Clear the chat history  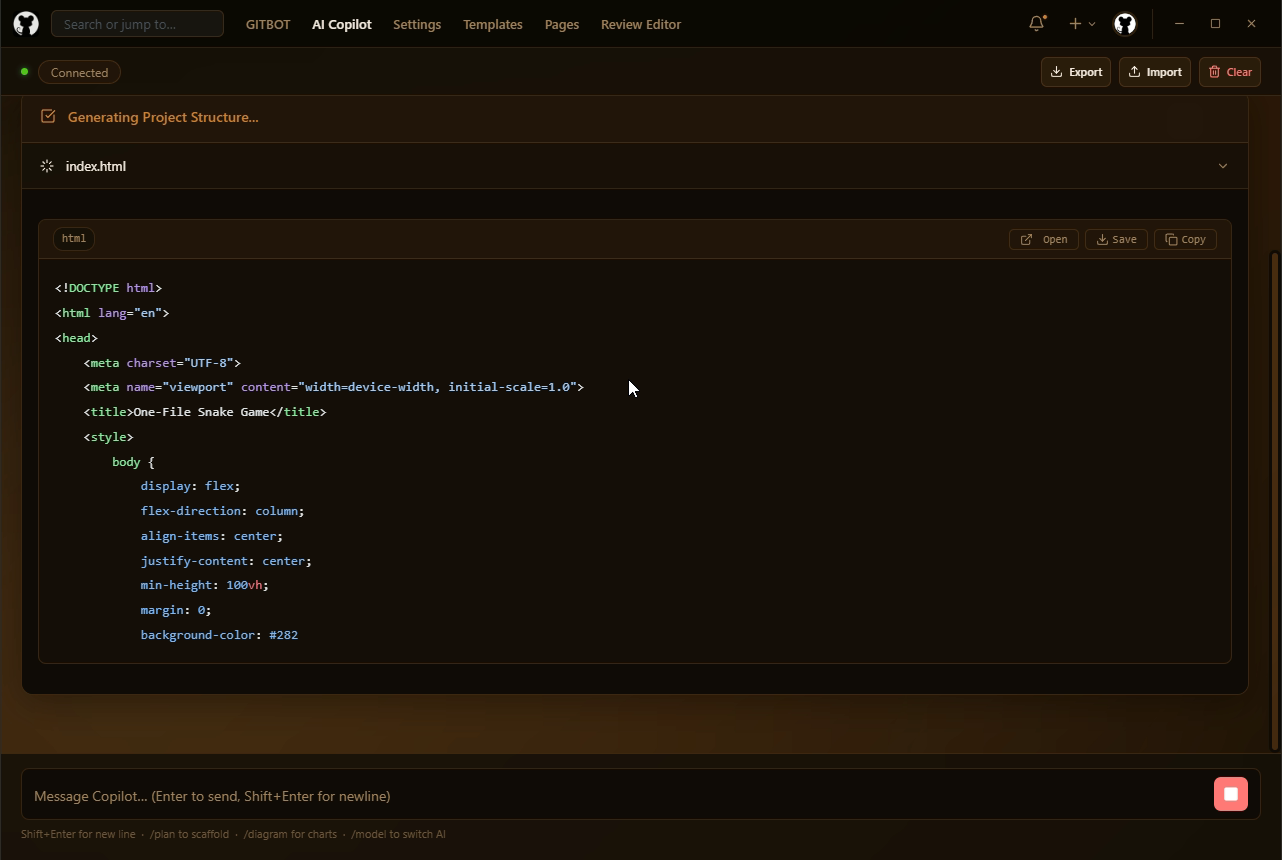point(1229,72)
